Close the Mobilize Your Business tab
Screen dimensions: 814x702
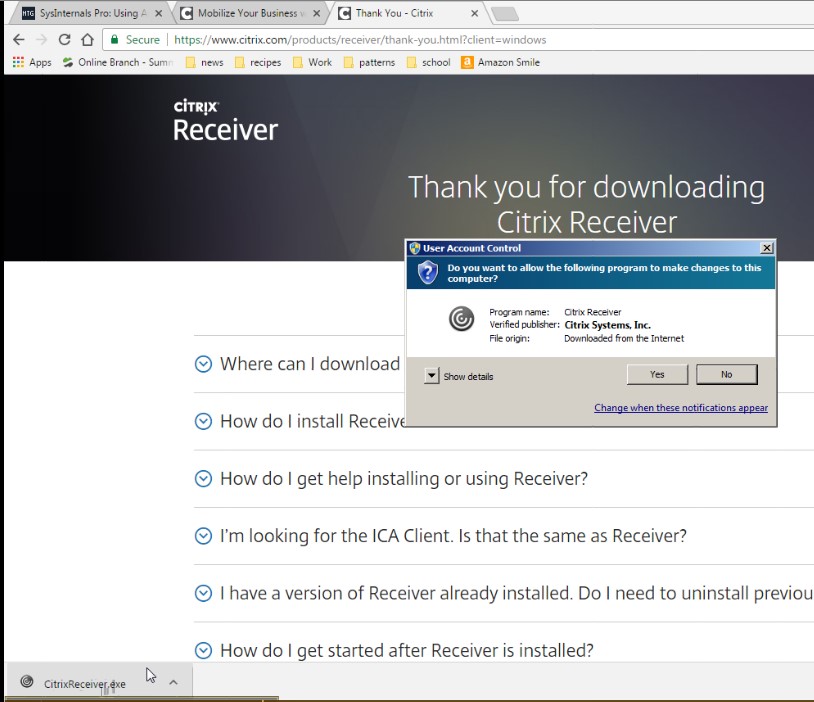coord(317,14)
